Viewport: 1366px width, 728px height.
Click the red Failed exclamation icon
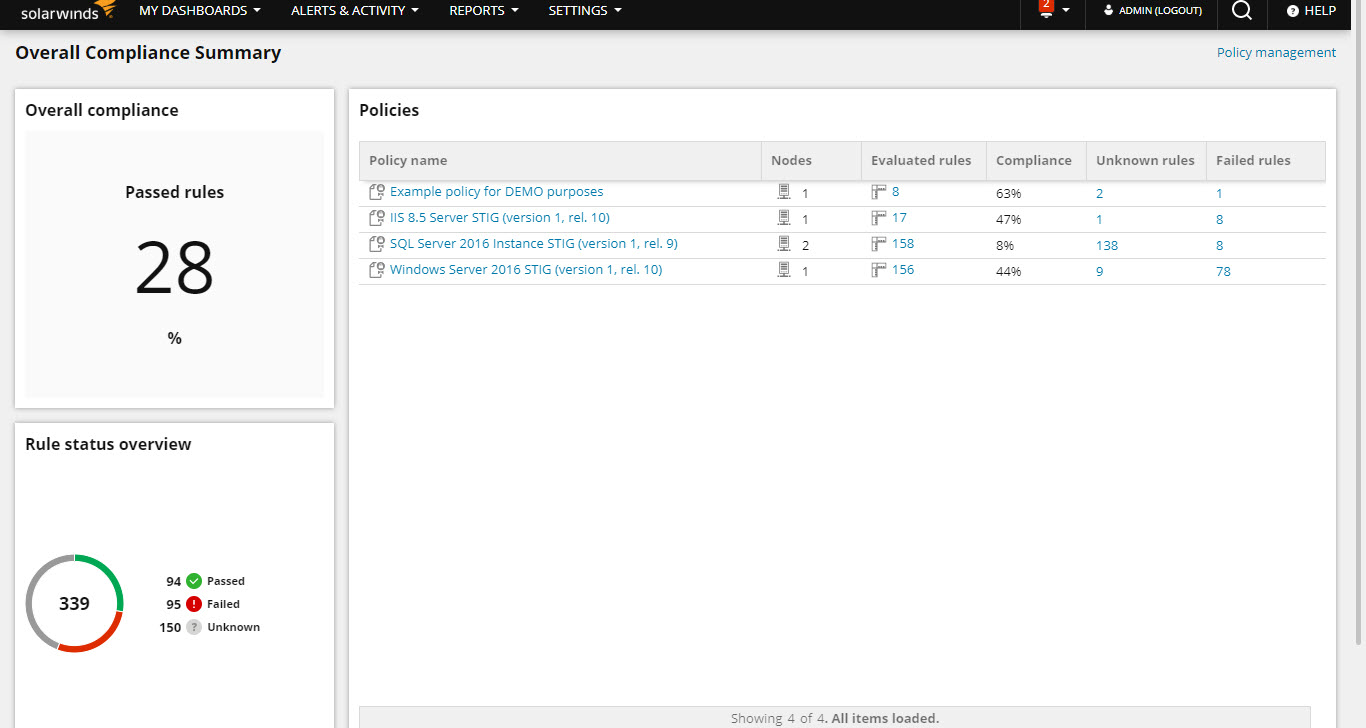(x=194, y=604)
